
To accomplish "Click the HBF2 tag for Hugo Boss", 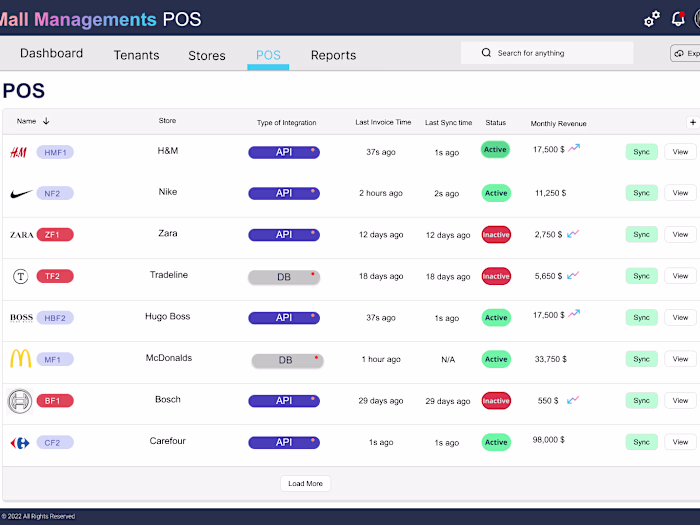I will tap(55, 318).
